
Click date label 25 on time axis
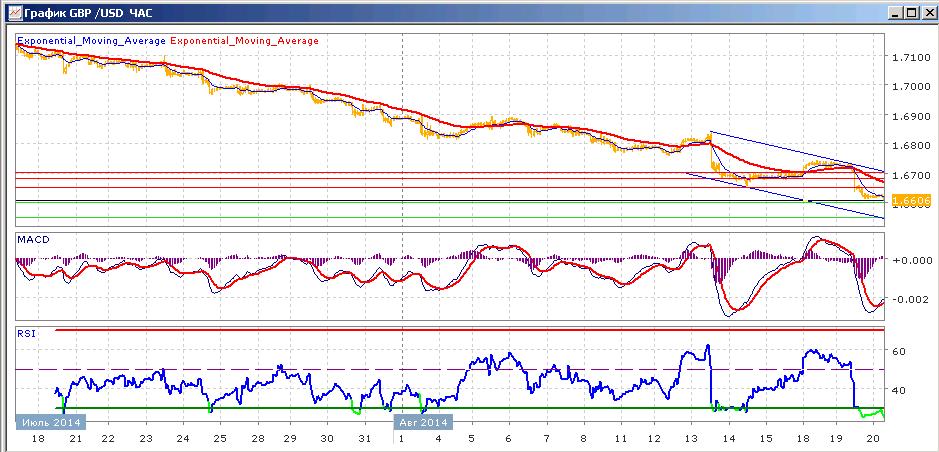coord(219,438)
